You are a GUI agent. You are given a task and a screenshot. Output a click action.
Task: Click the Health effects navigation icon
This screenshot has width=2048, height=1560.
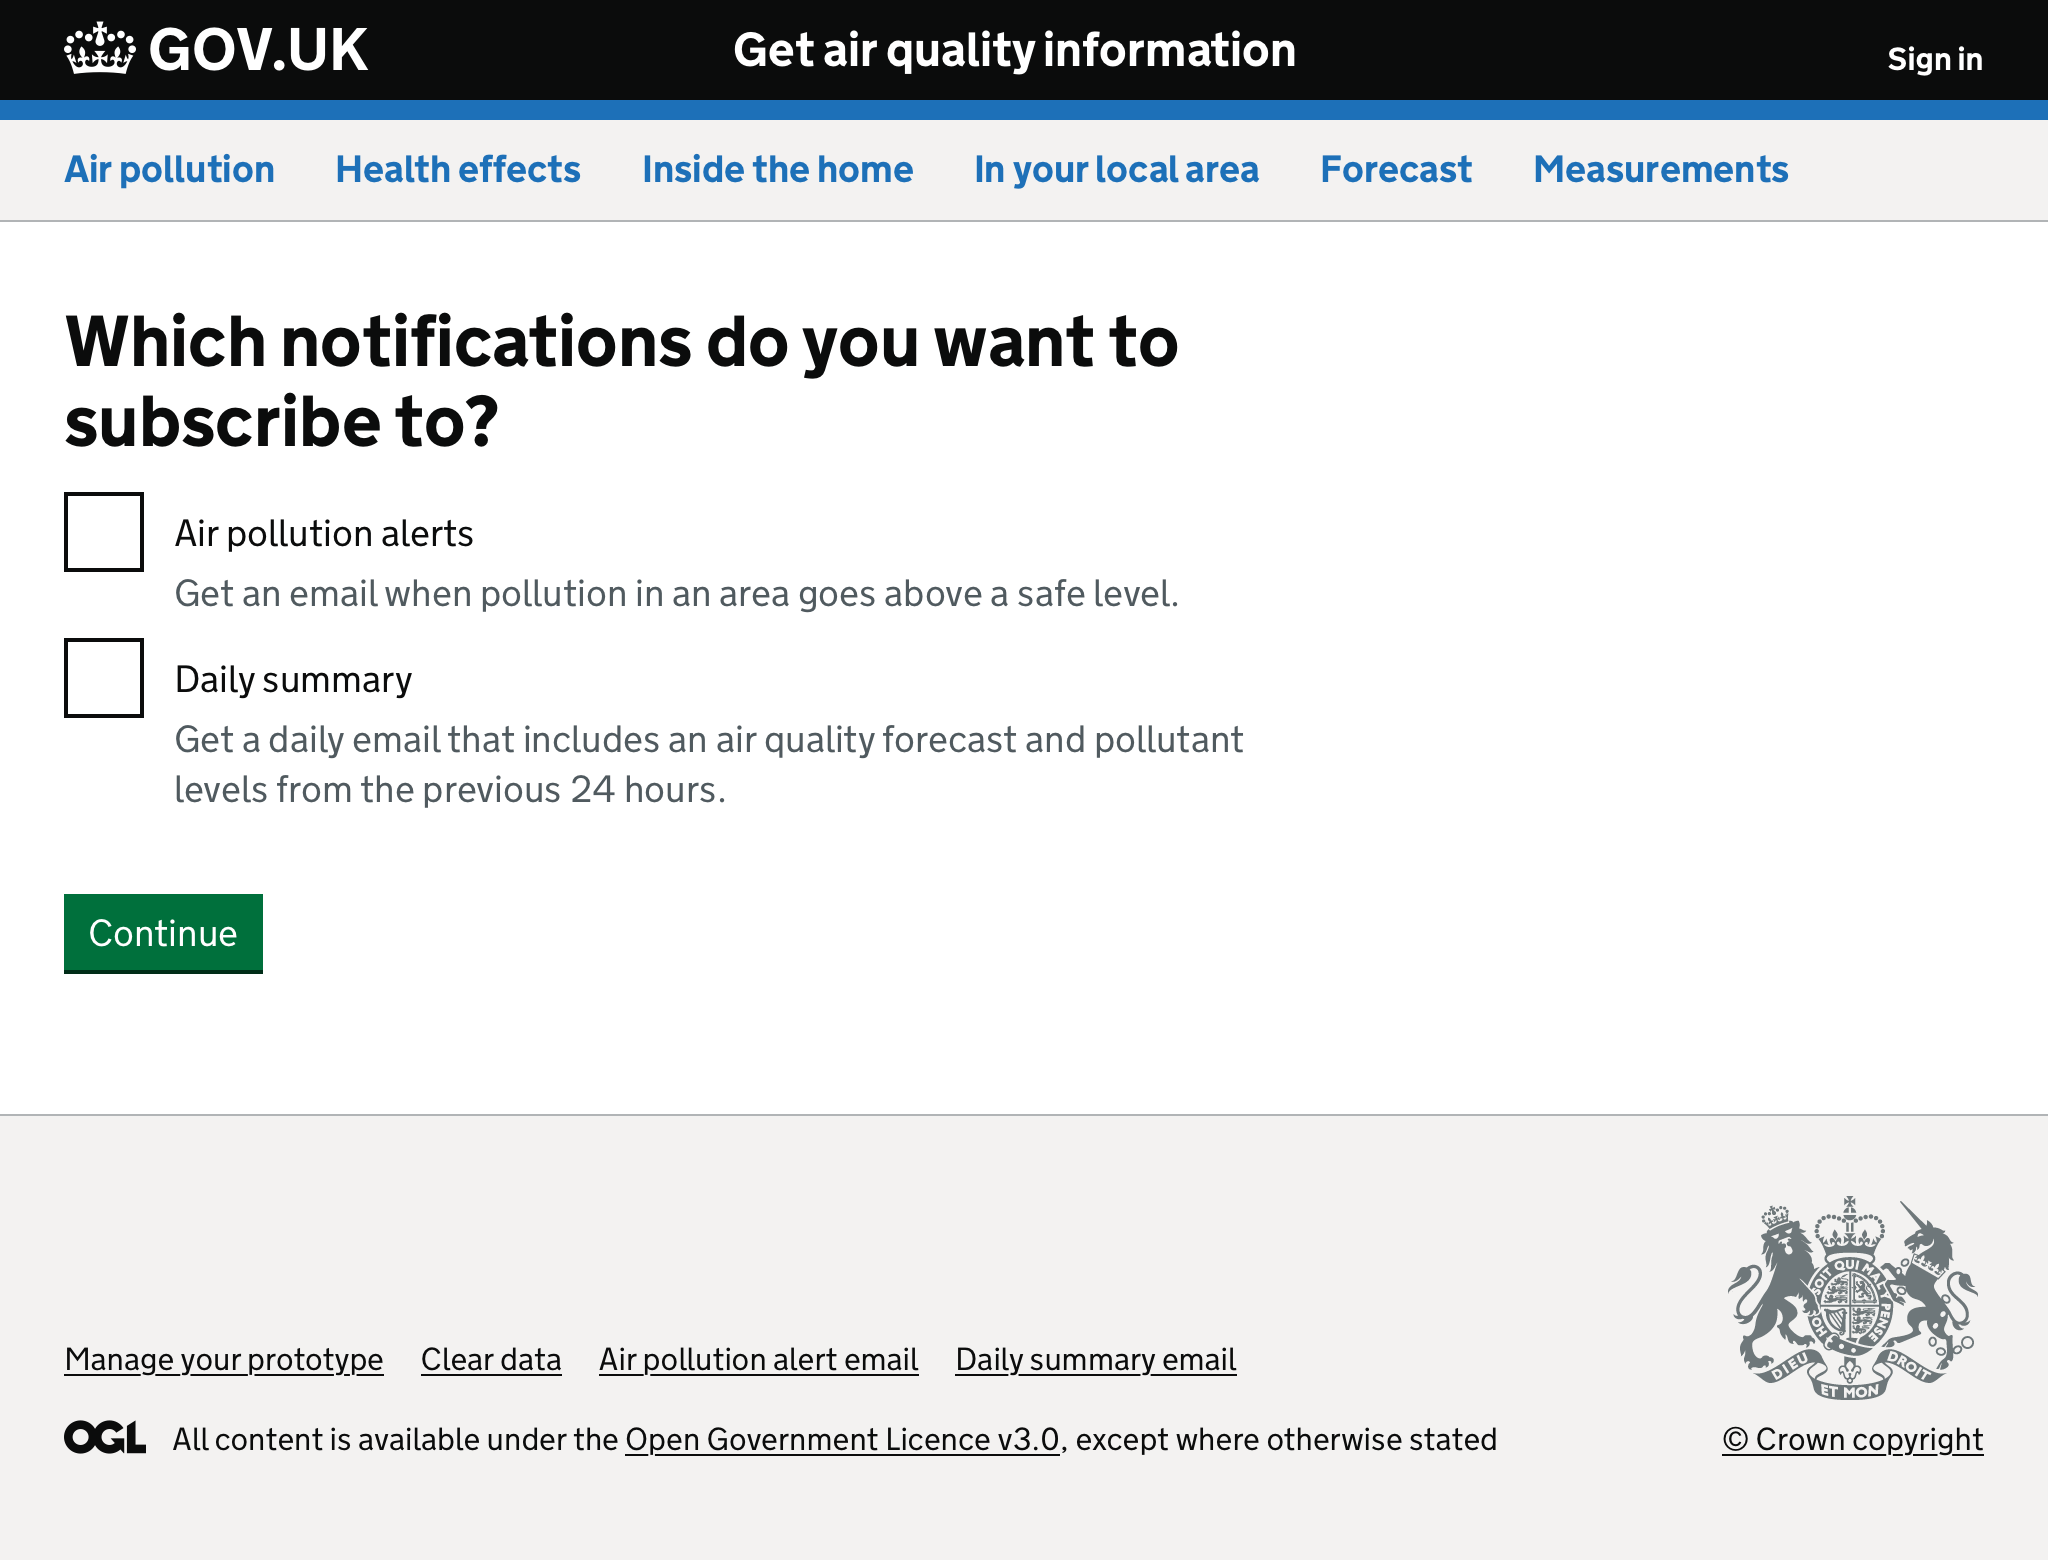coord(457,169)
